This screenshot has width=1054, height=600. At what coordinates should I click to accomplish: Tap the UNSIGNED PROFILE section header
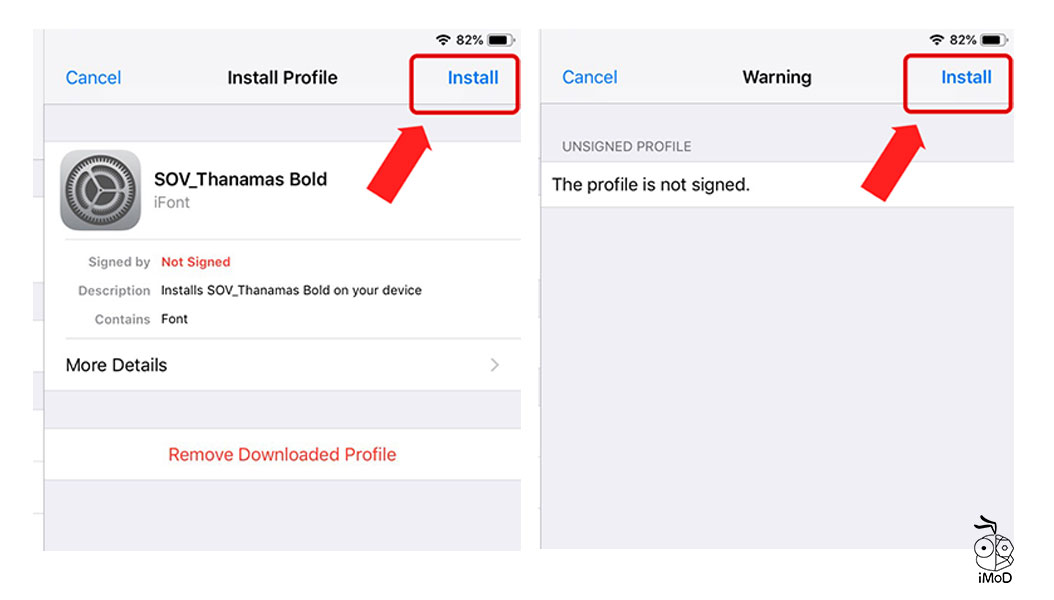click(x=626, y=146)
